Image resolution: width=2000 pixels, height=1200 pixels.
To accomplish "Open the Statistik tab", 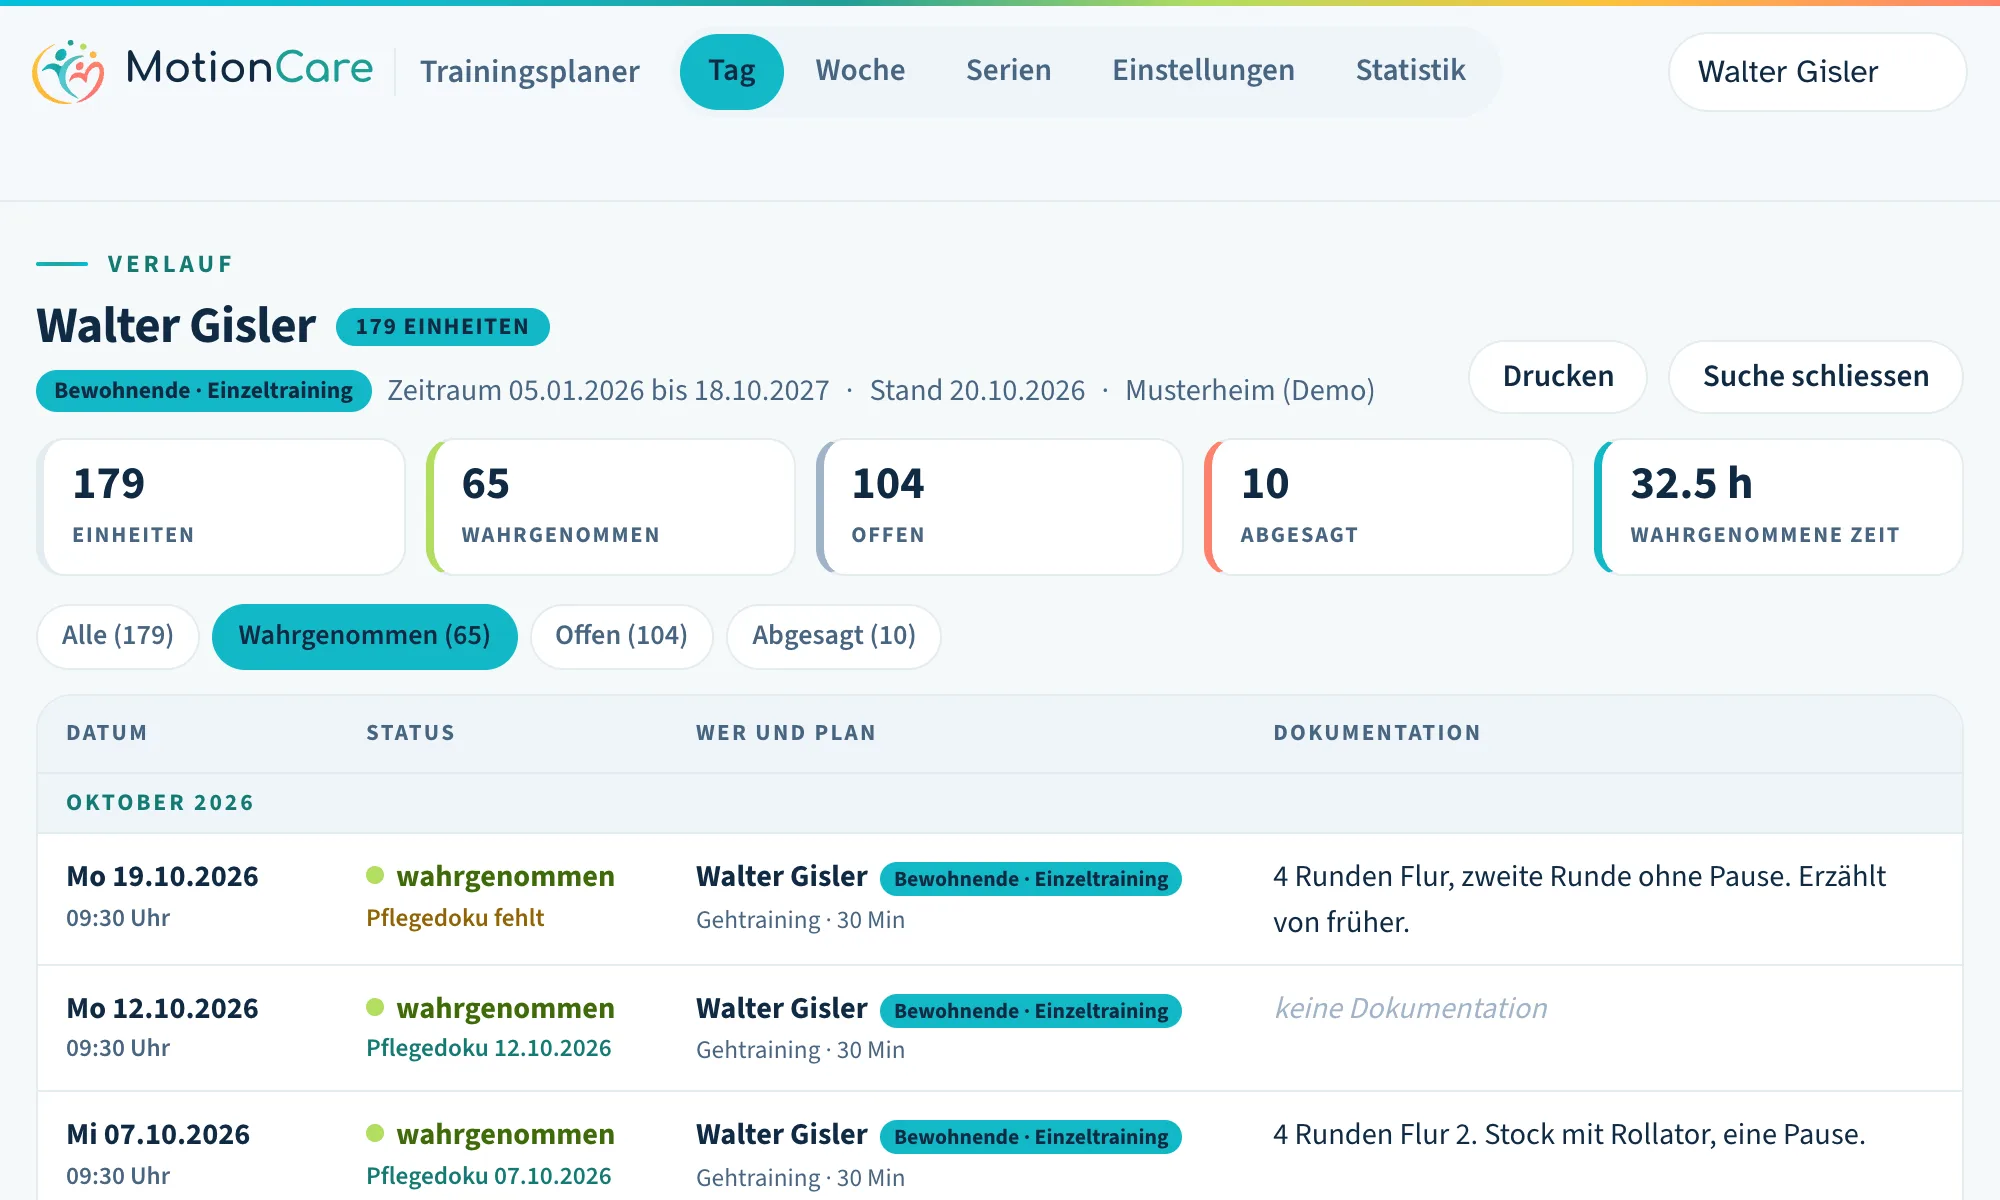I will pyautogui.click(x=1410, y=71).
